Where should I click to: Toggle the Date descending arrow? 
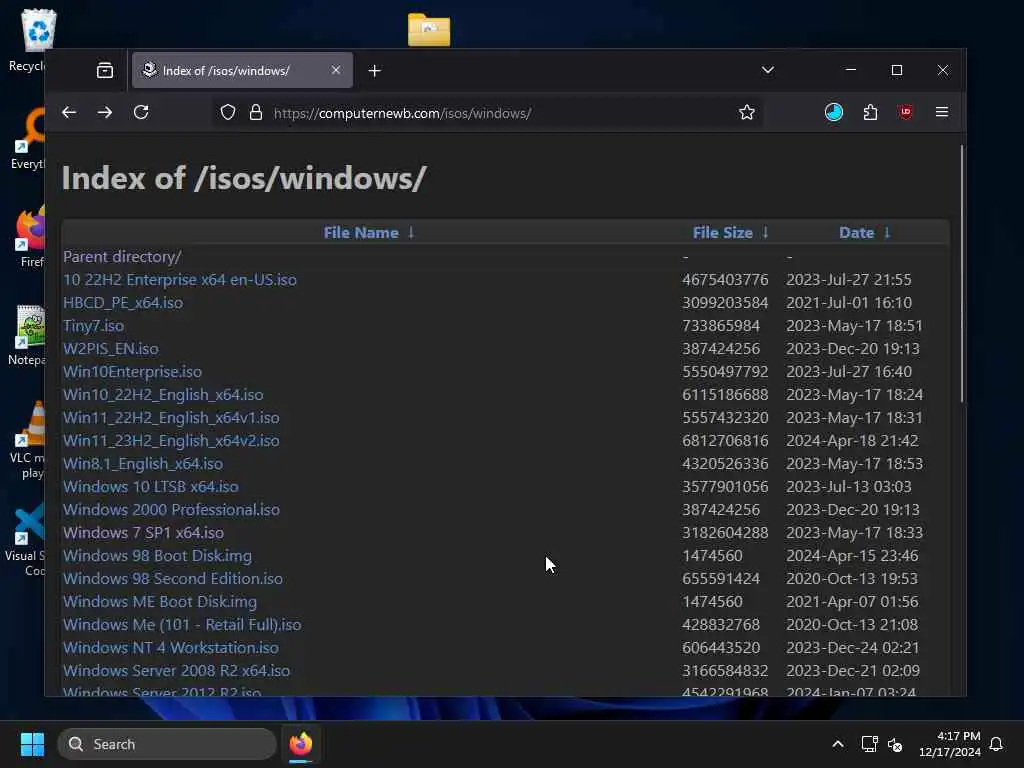tap(887, 232)
